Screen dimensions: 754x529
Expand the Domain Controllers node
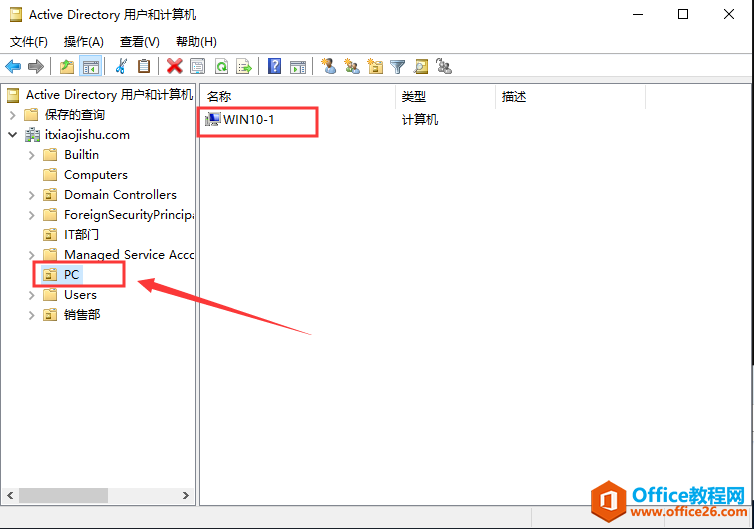tap(32, 195)
